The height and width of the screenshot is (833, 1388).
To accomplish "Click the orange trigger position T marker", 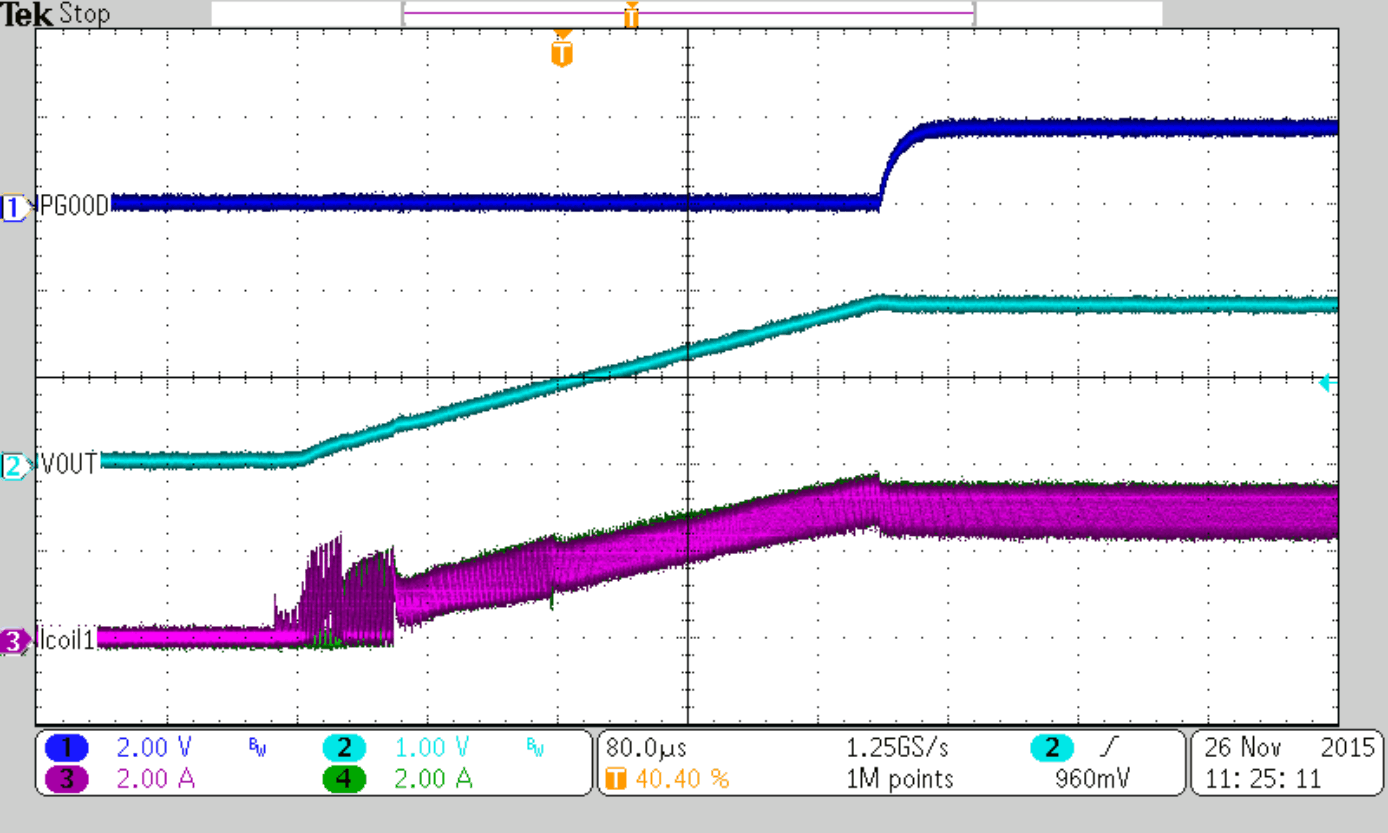I will pyautogui.click(x=562, y=49).
